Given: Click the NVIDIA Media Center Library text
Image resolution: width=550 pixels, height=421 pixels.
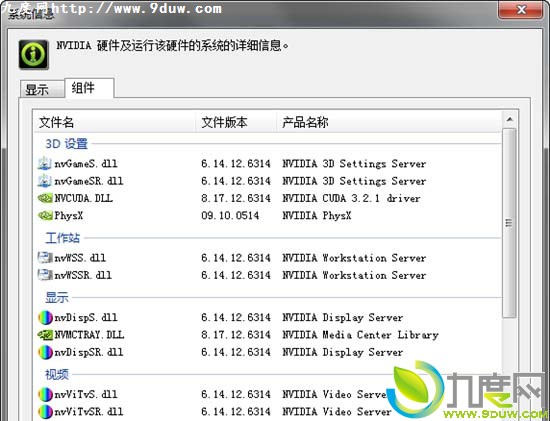Looking at the screenshot, I should tap(361, 335).
